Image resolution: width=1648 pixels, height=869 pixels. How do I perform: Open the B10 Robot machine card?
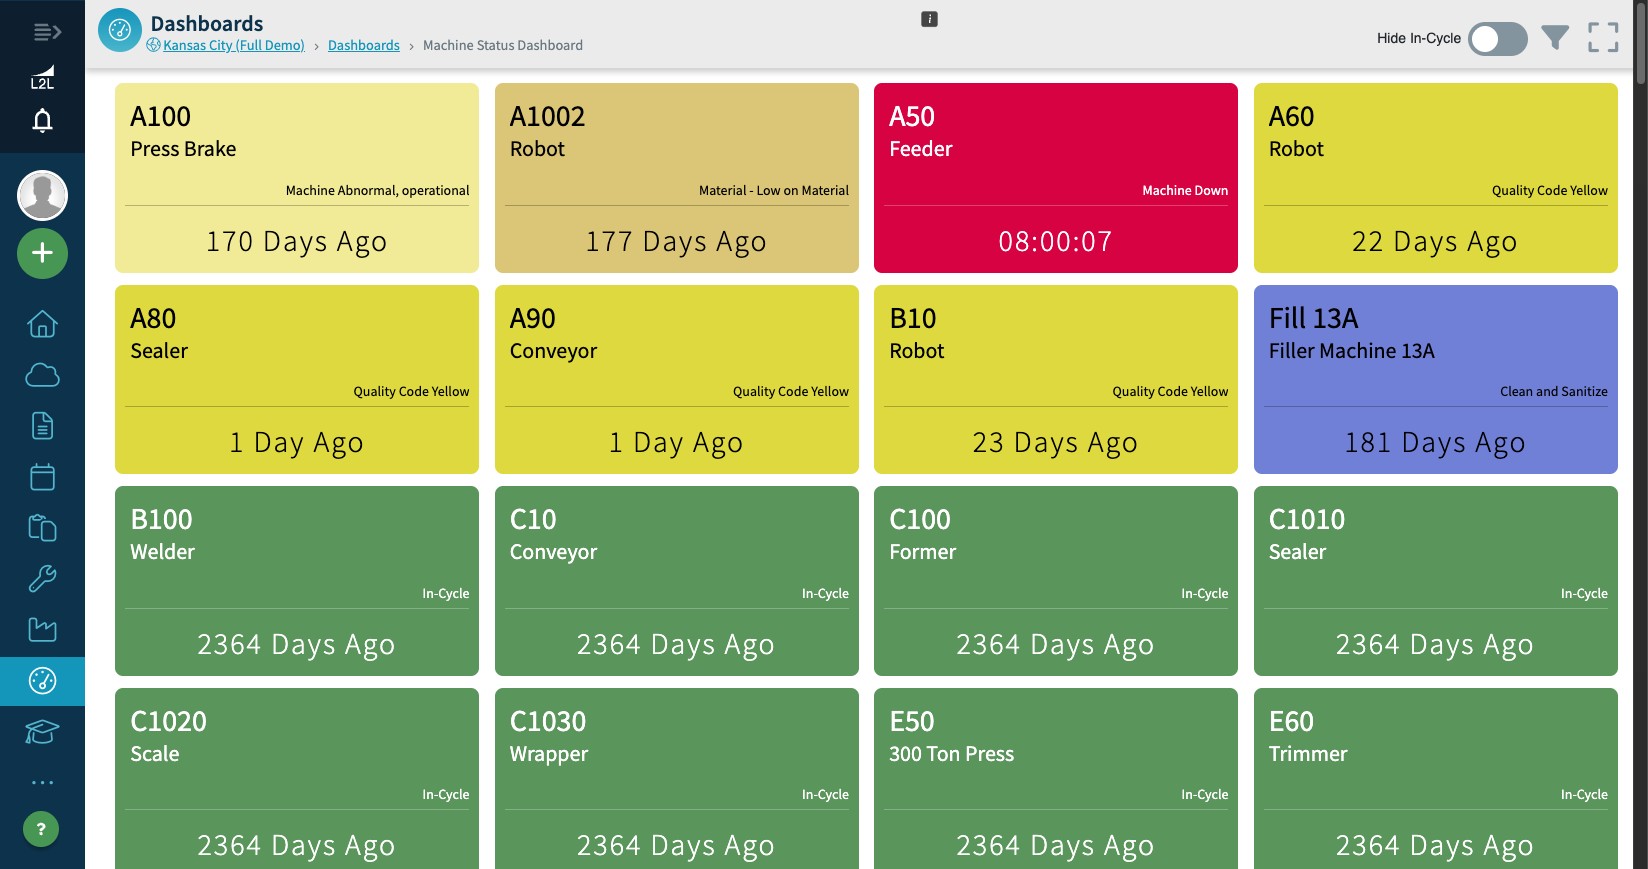[x=1056, y=379]
